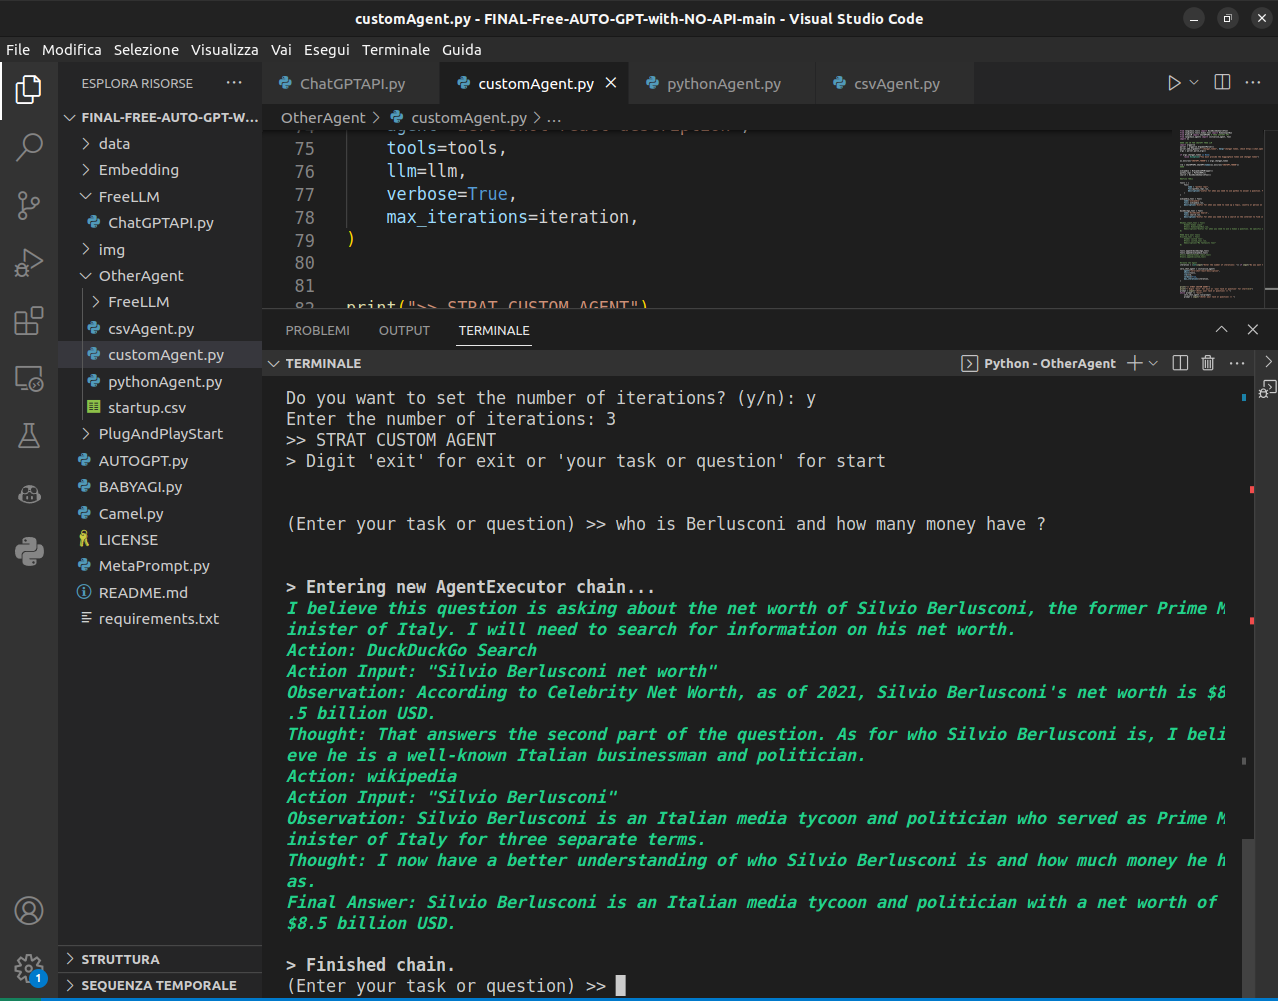Switch to the csvAgent.py tab
Viewport: 1278px width, 1001px height.
896,84
